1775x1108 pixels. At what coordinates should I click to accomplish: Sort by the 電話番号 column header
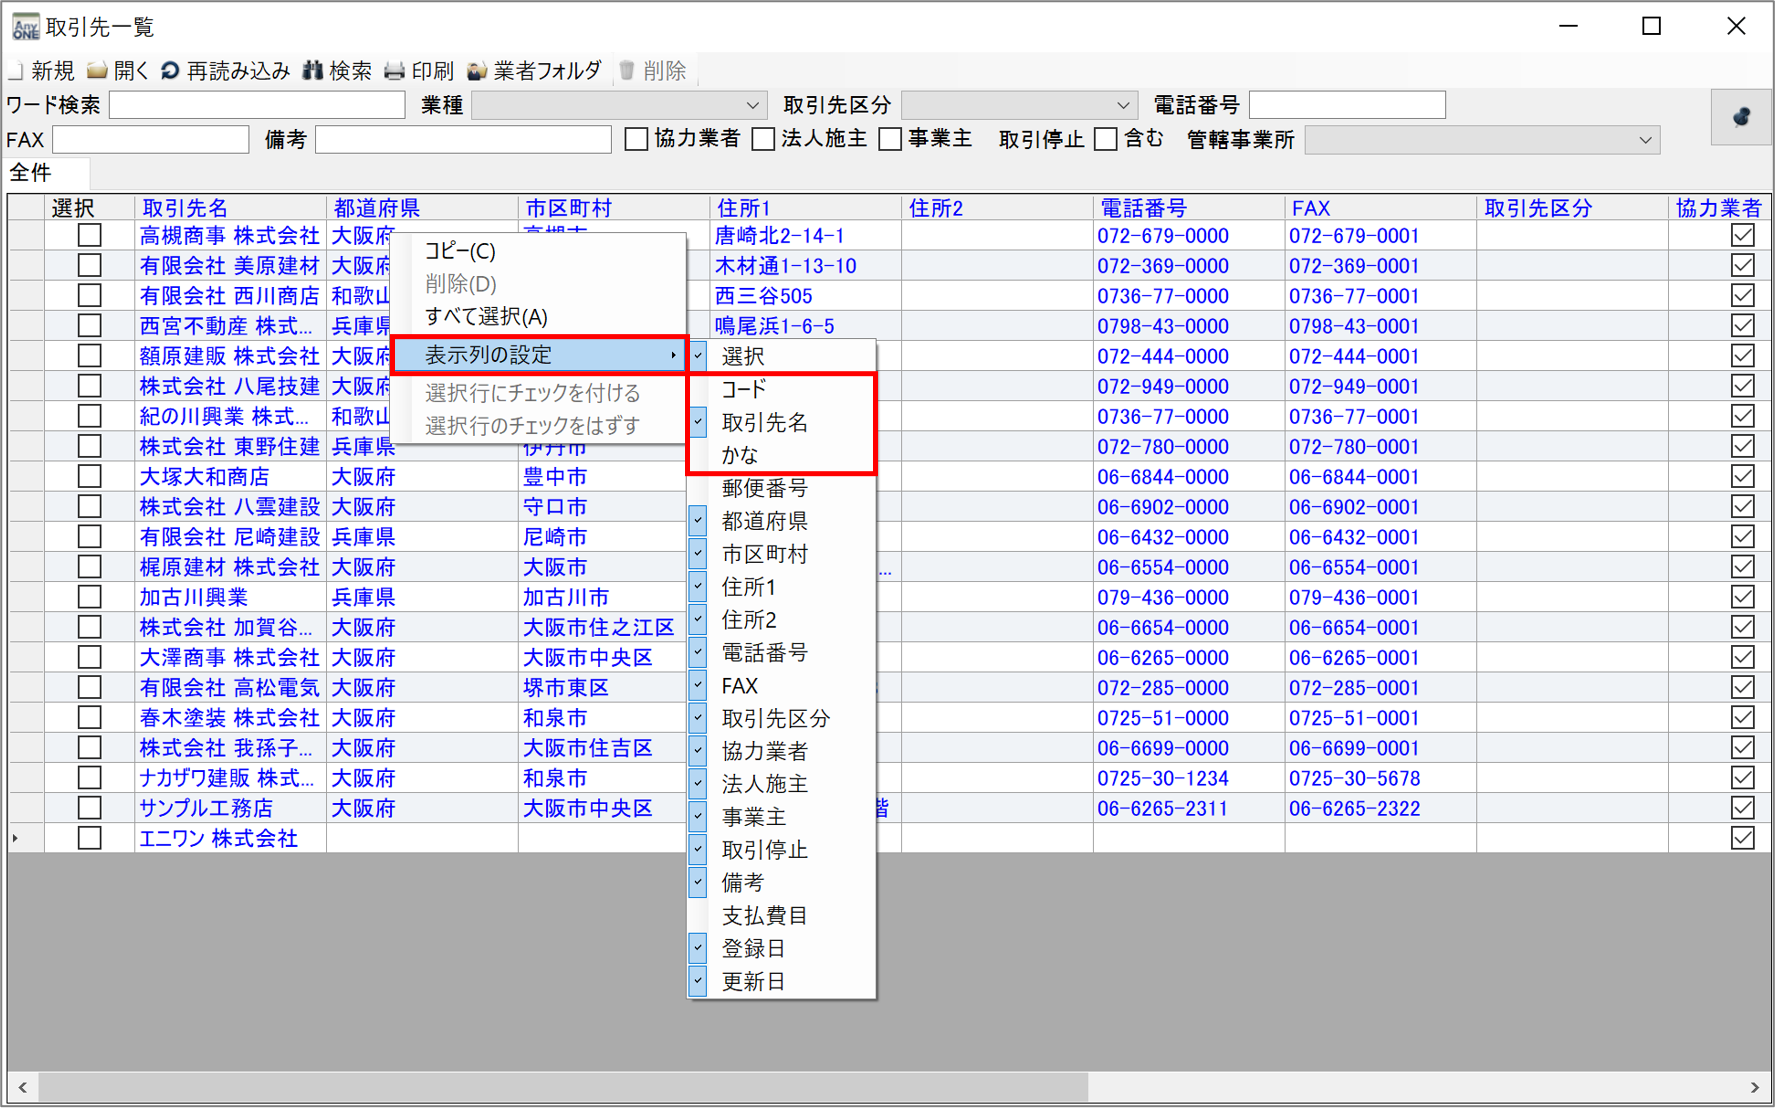[1143, 208]
